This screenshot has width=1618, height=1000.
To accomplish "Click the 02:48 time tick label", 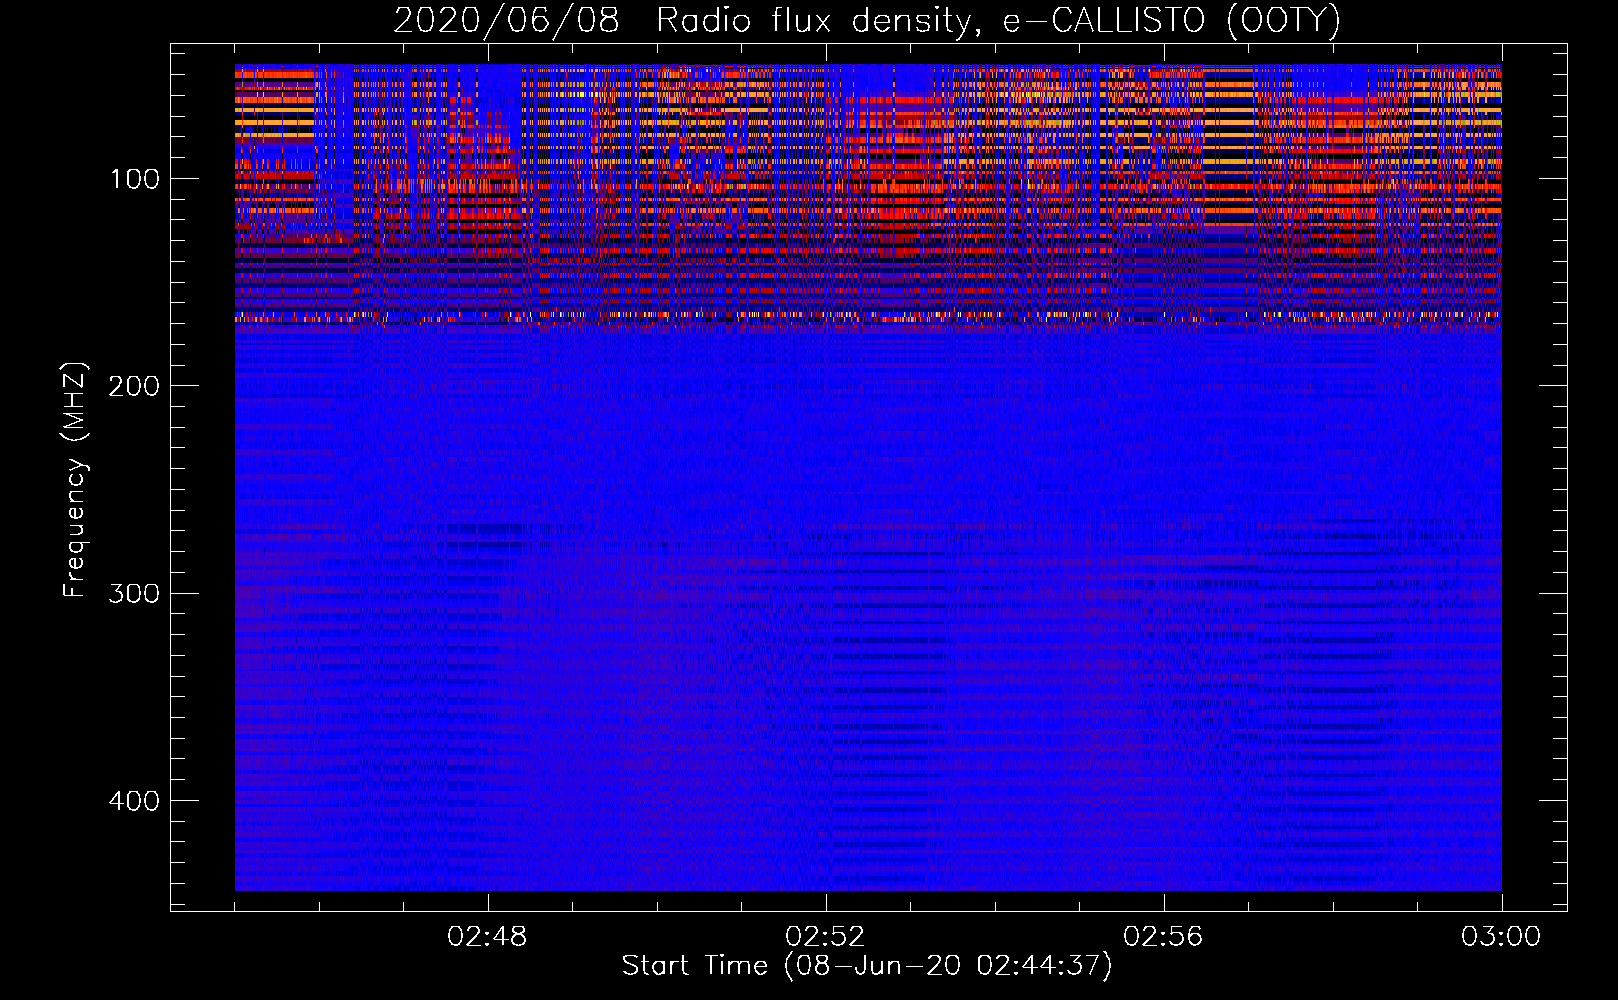I will (x=488, y=937).
